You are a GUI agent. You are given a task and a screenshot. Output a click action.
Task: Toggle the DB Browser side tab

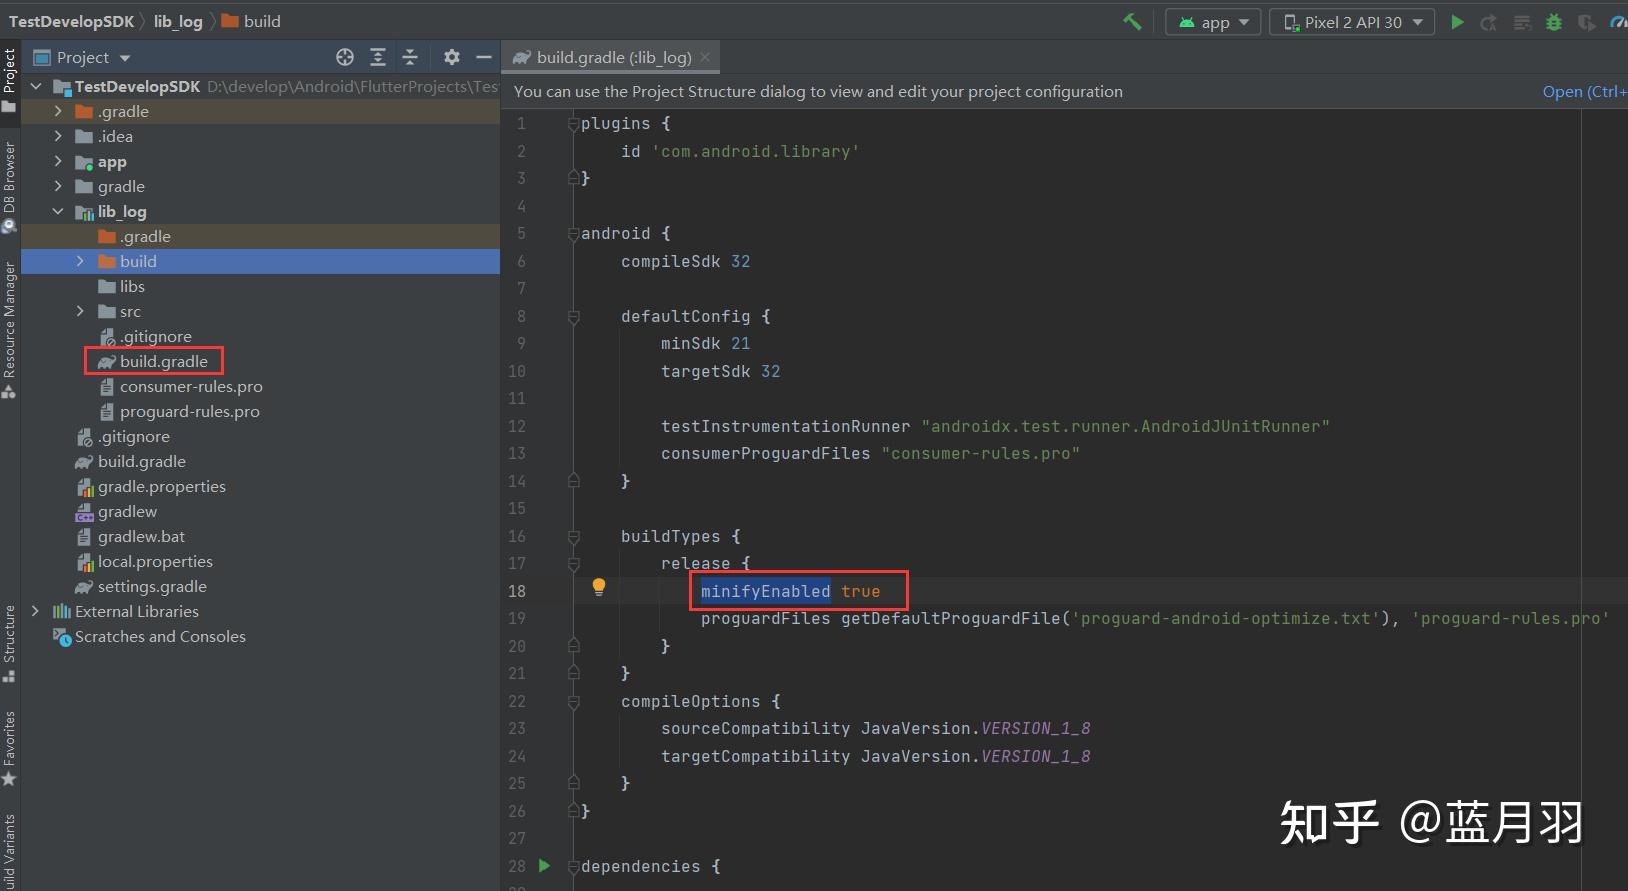(x=9, y=187)
